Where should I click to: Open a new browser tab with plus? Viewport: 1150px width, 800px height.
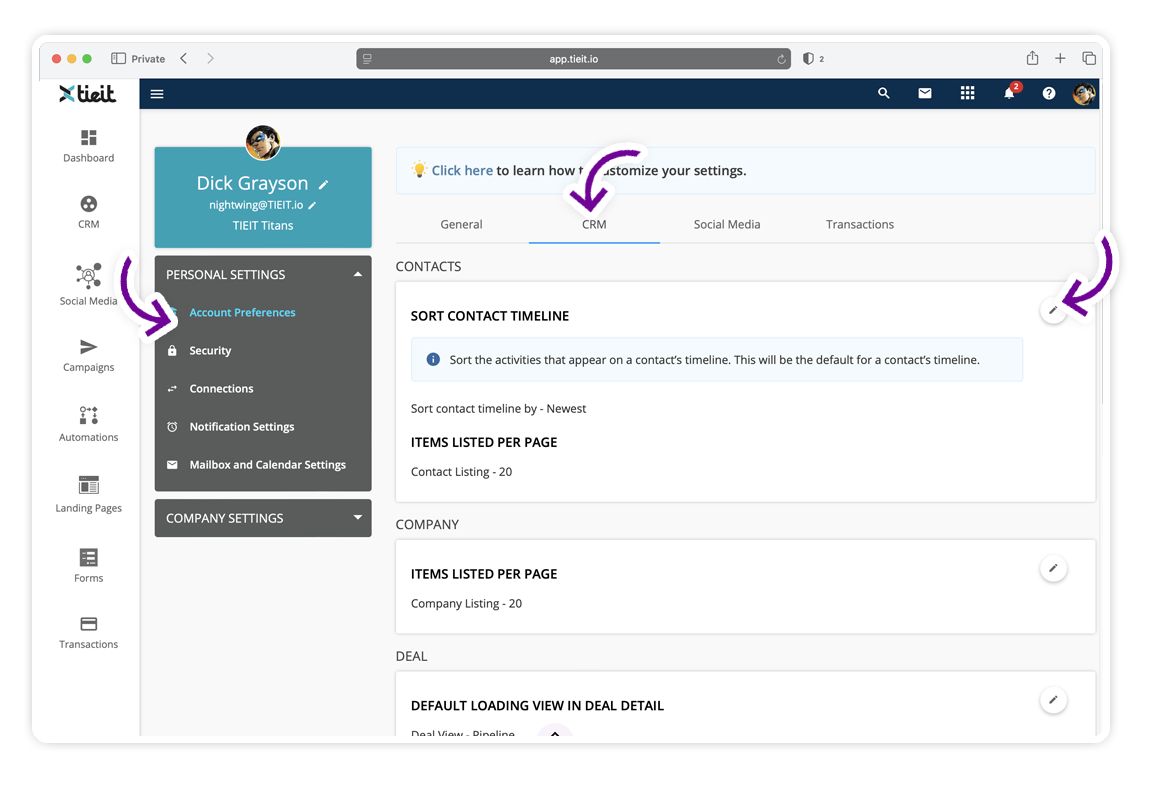(x=1060, y=58)
